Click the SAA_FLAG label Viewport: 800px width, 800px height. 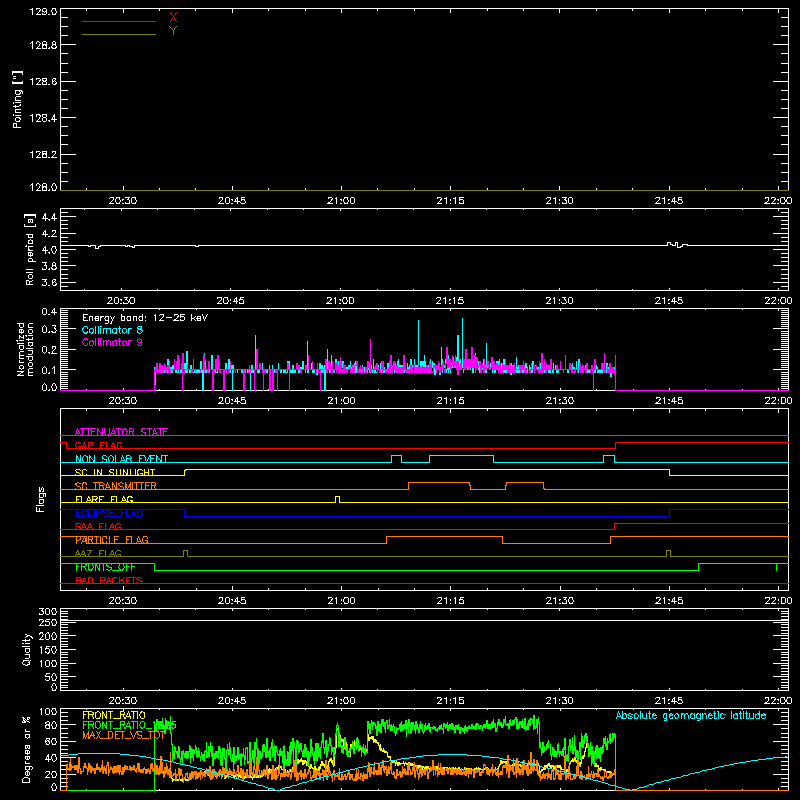pos(98,526)
